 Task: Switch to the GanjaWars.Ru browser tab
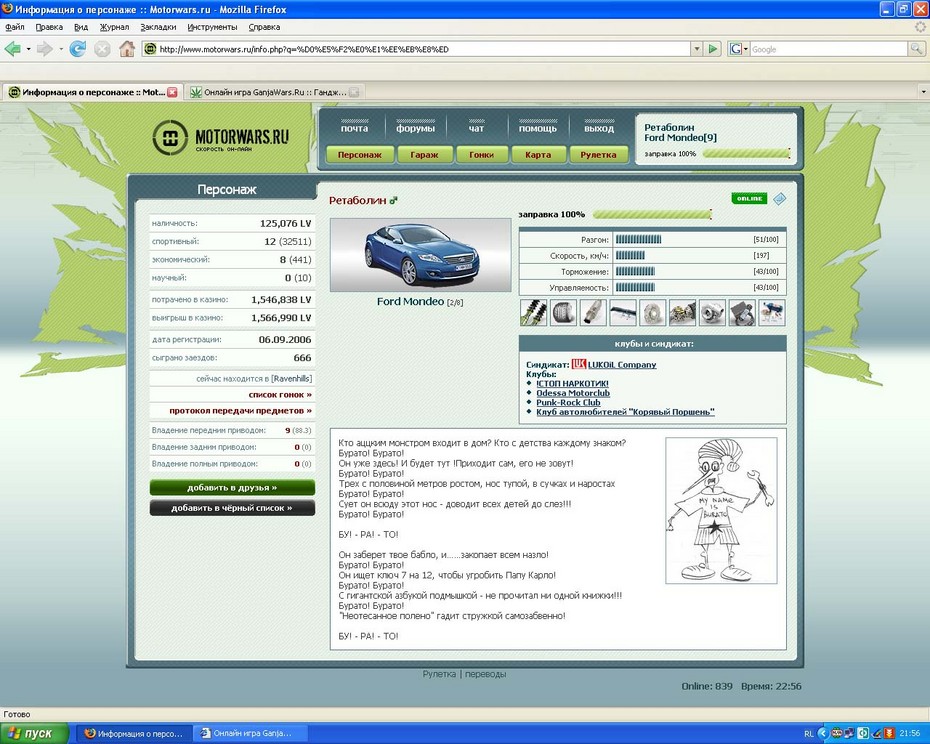click(275, 92)
